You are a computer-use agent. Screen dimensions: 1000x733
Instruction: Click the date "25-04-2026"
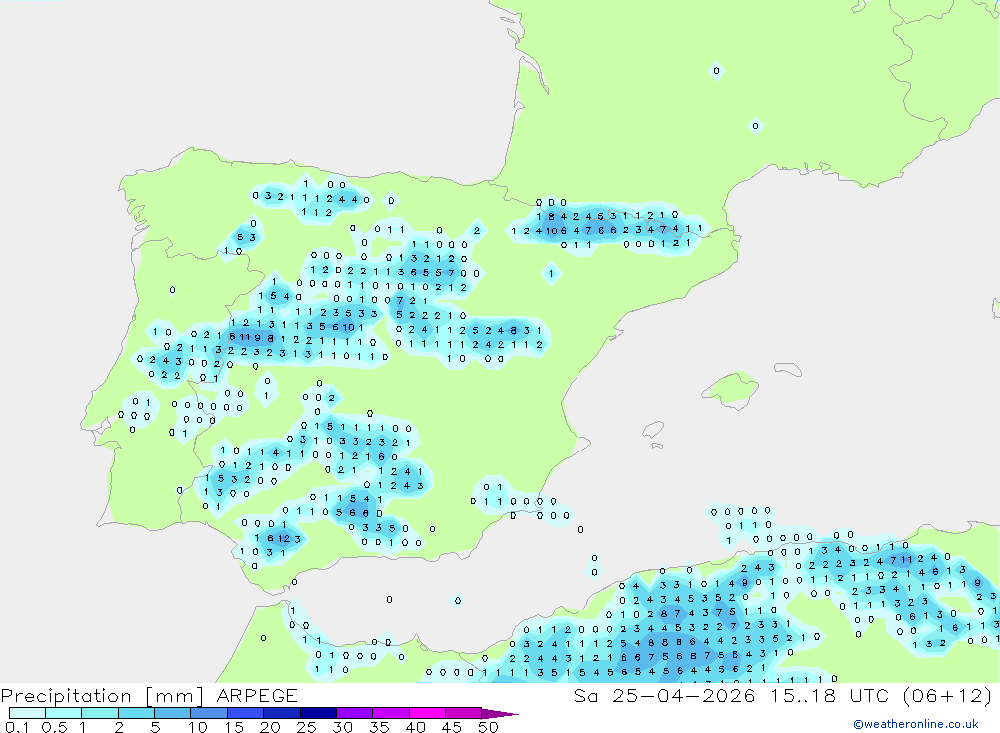pyautogui.click(x=684, y=695)
